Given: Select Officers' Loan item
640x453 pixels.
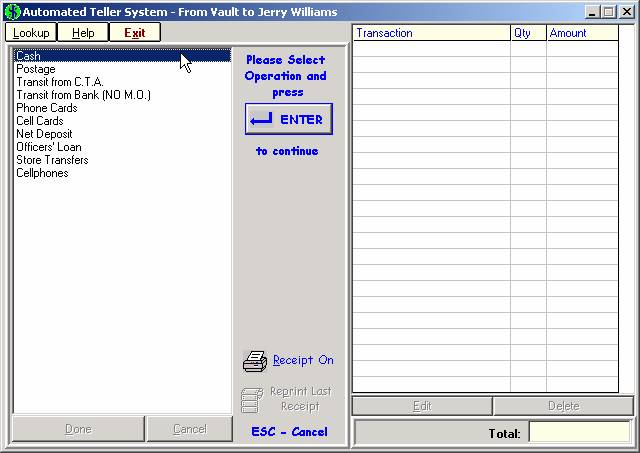Looking at the screenshot, I should coord(49,147).
